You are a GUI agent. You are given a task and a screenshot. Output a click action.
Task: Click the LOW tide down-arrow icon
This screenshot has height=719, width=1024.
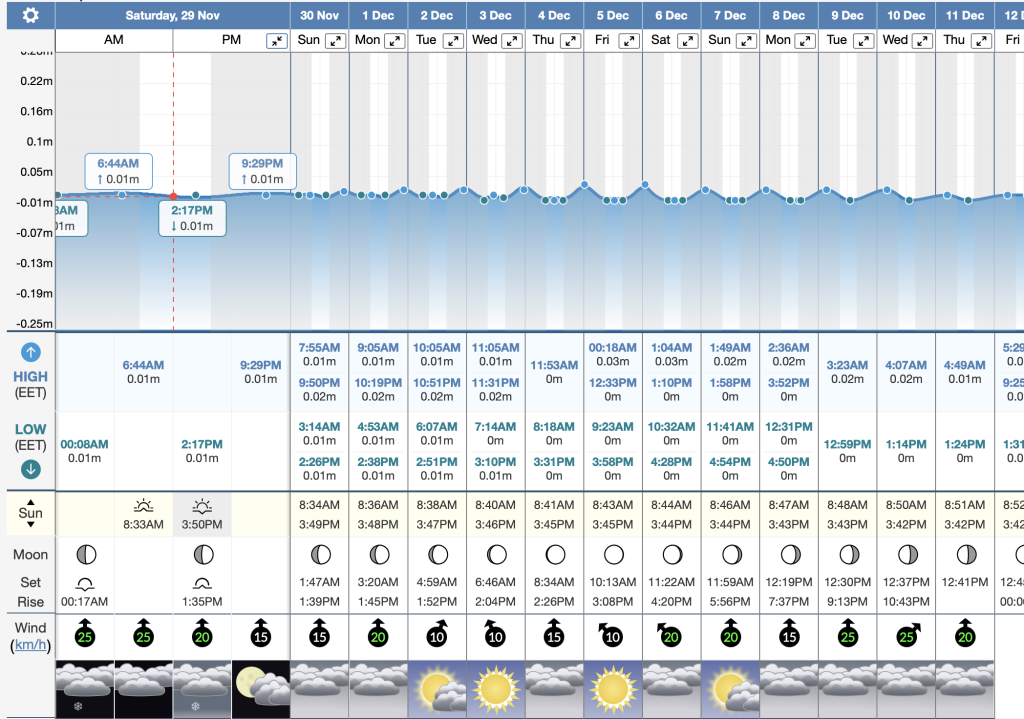(x=30, y=469)
